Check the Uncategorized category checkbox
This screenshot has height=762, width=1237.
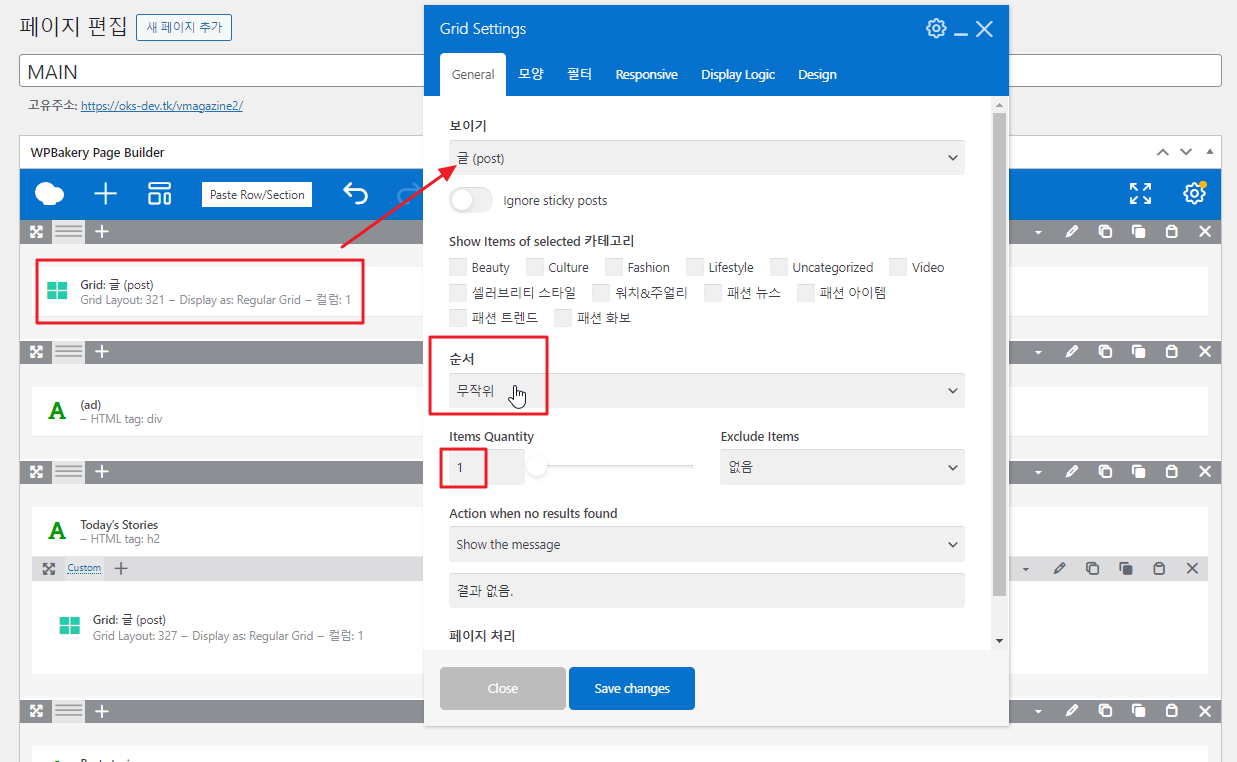(x=779, y=267)
